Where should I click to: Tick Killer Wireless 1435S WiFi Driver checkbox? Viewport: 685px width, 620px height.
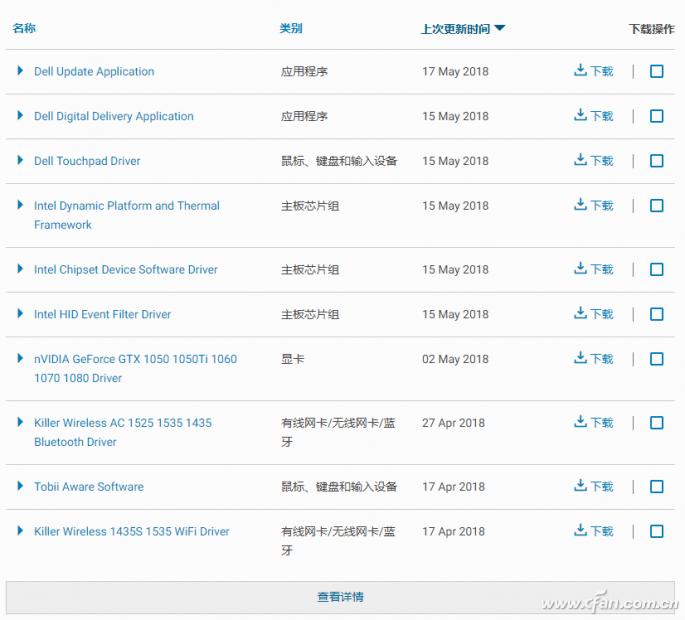pos(657,531)
